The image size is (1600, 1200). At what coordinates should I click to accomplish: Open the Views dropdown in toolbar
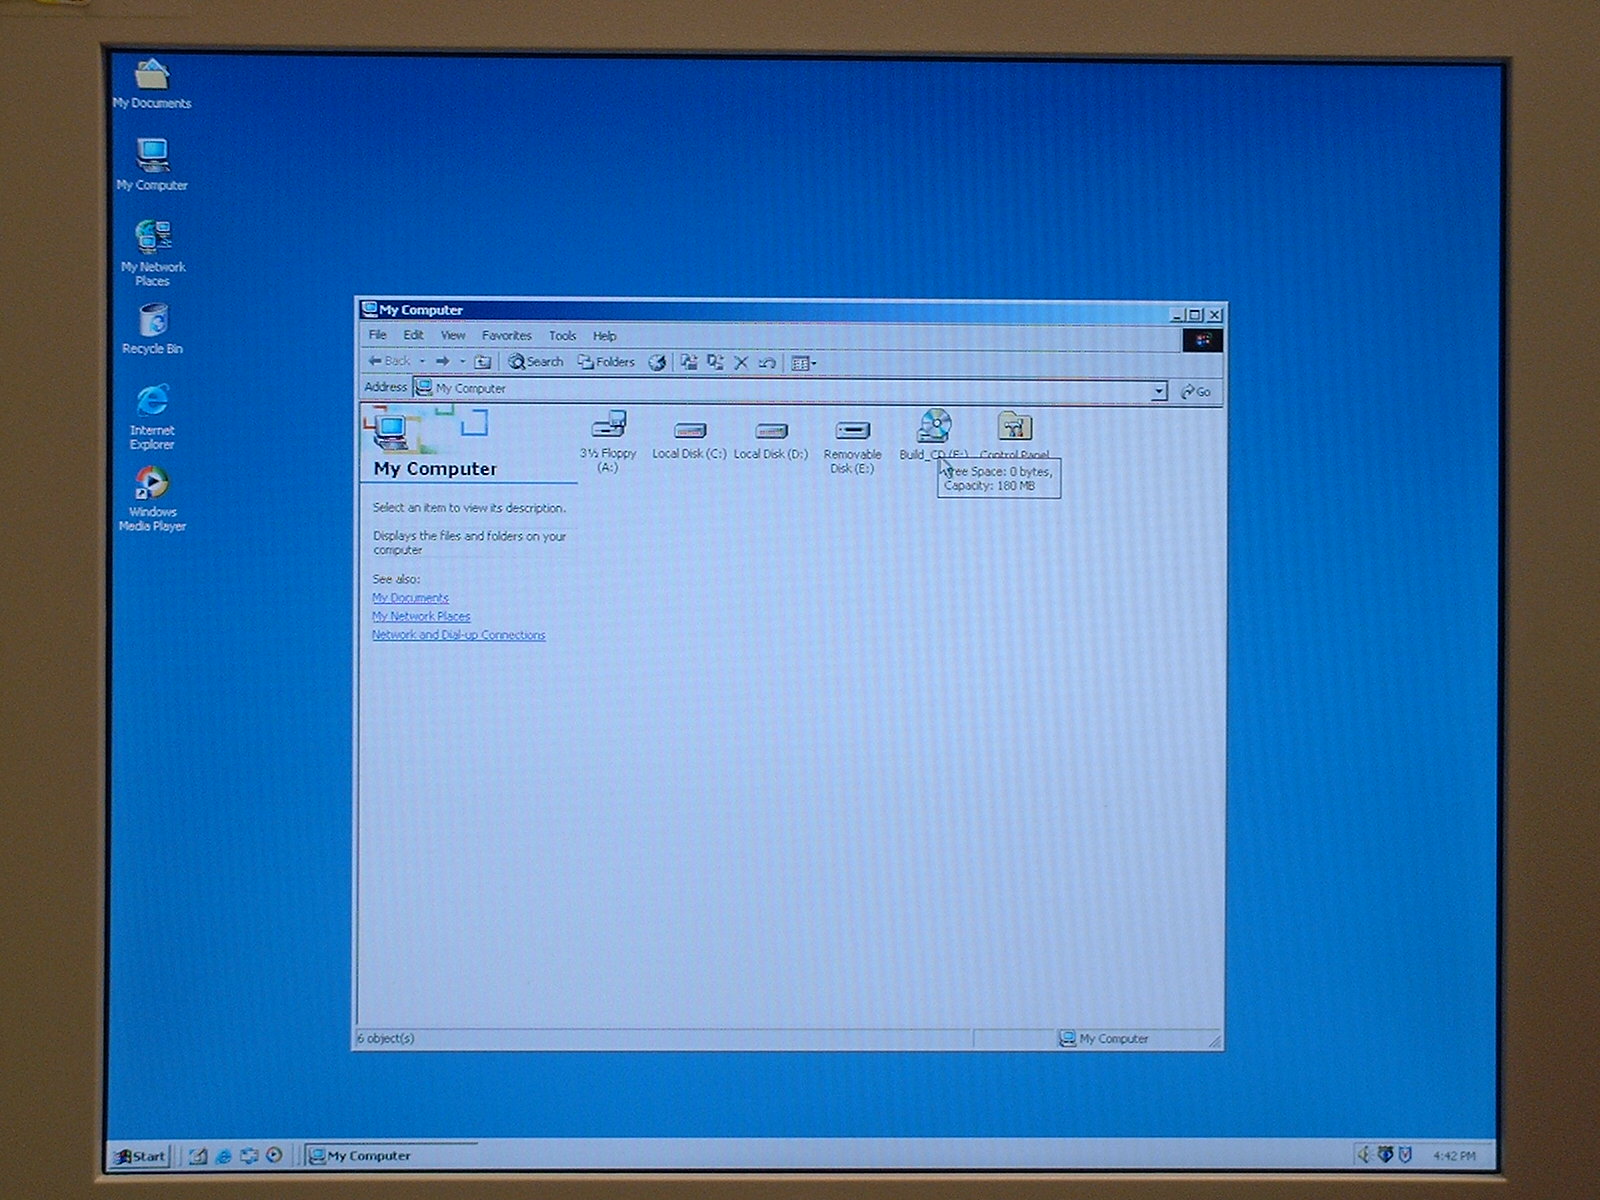(x=804, y=363)
